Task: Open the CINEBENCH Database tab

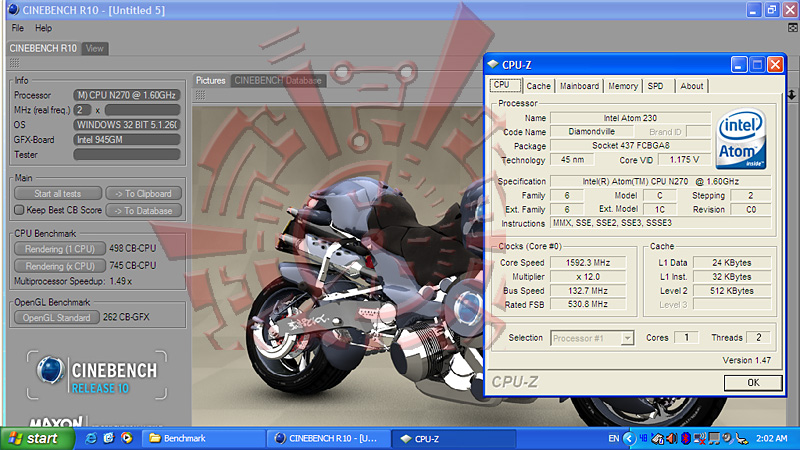Action: click(x=278, y=81)
